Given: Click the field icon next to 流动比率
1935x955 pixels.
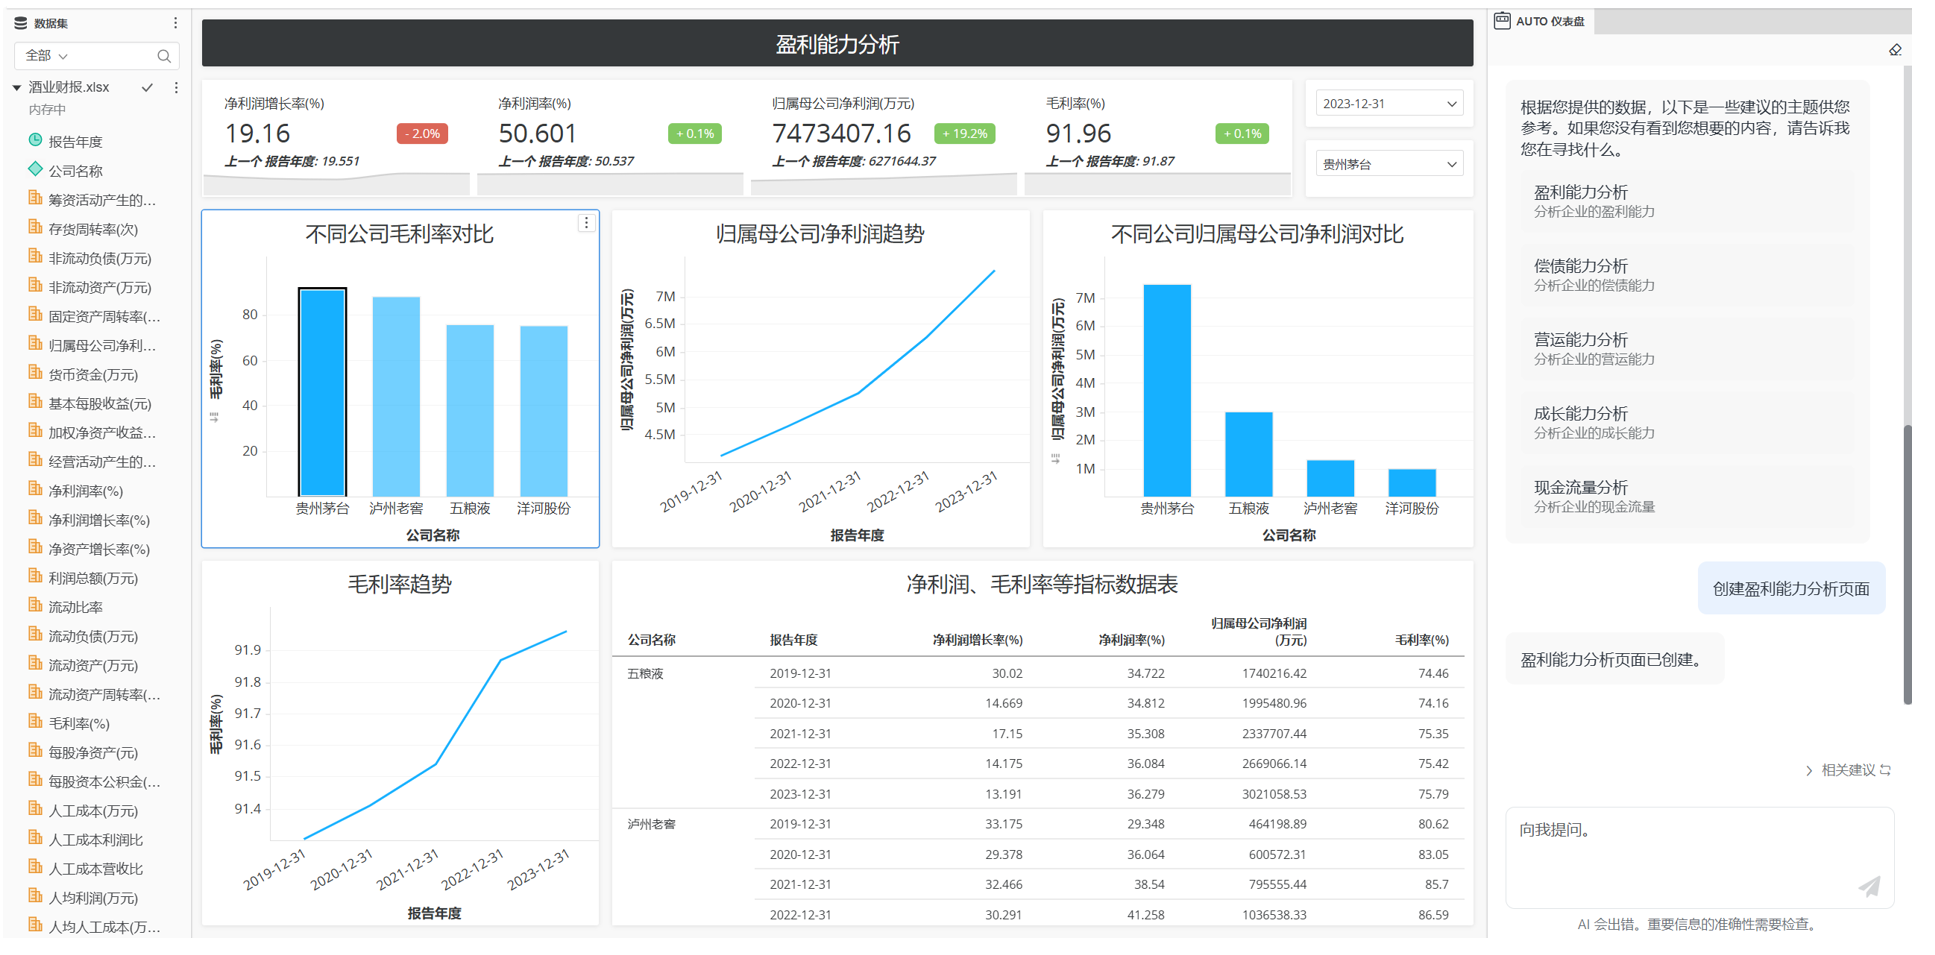Looking at the screenshot, I should point(35,606).
